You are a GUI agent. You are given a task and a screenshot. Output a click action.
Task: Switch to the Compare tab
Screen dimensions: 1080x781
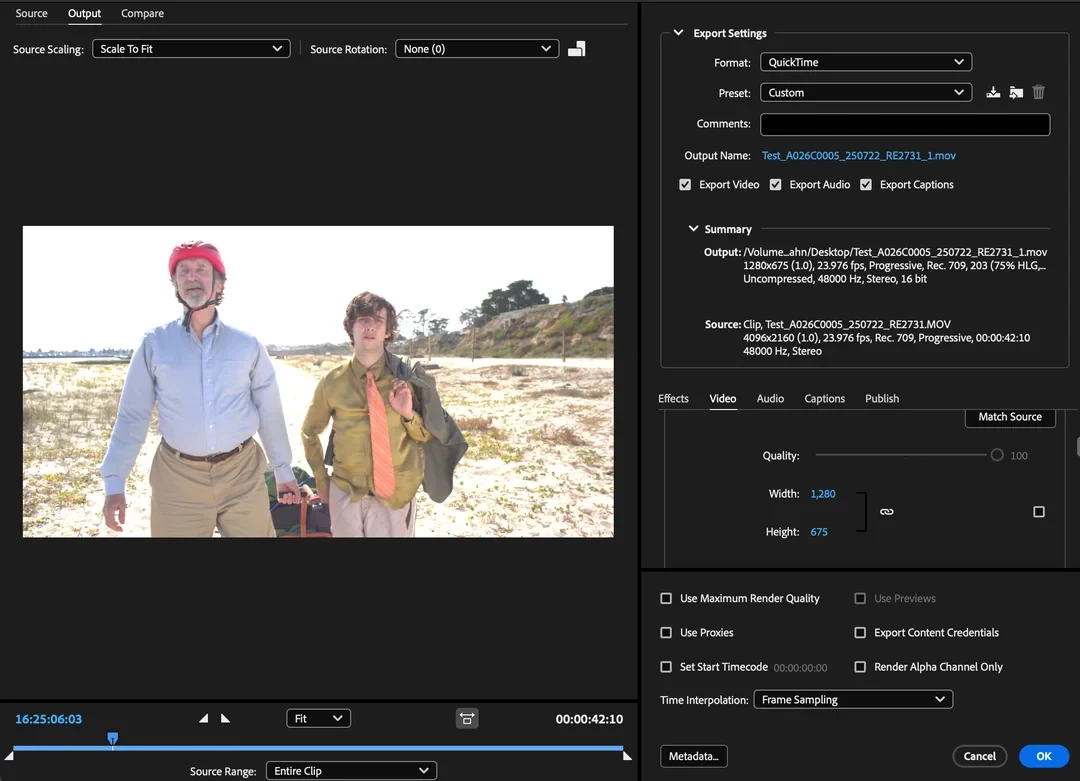click(142, 13)
